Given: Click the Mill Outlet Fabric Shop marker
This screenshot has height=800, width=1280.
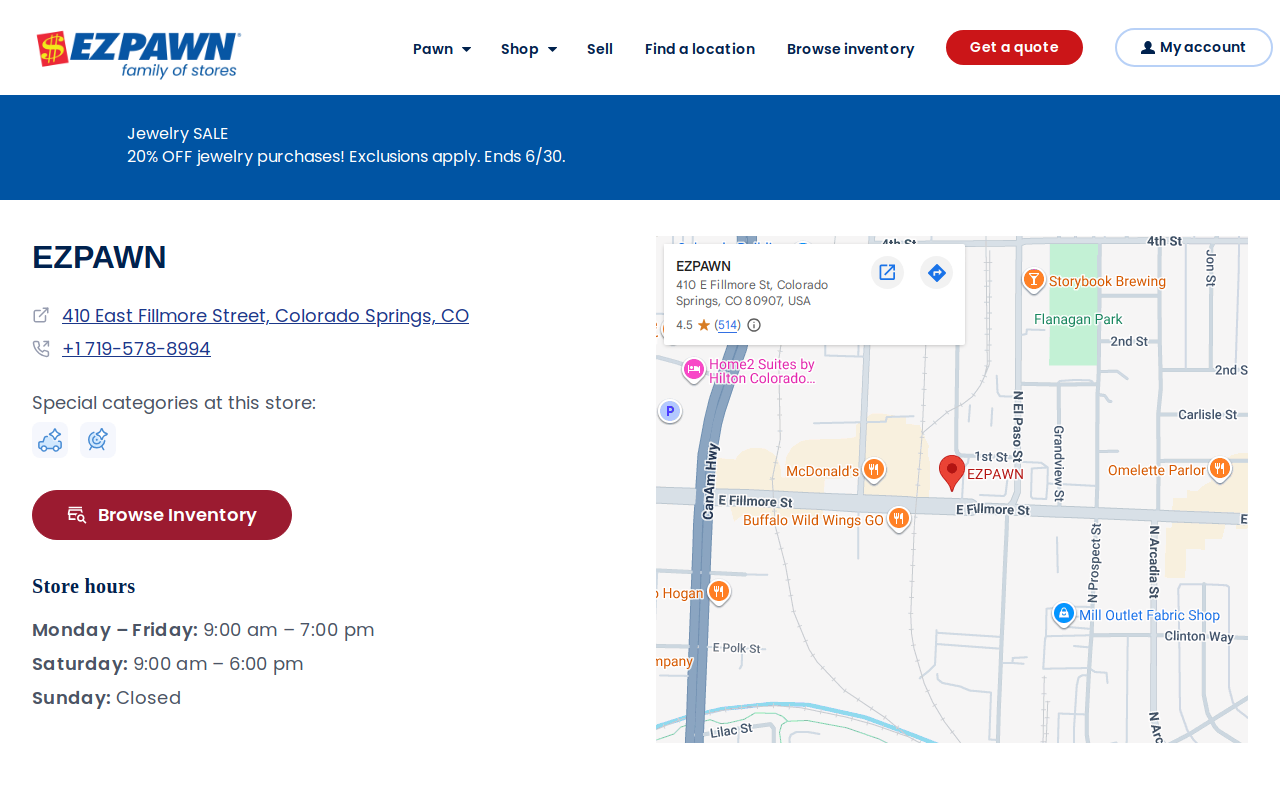Looking at the screenshot, I should click(x=1064, y=614).
